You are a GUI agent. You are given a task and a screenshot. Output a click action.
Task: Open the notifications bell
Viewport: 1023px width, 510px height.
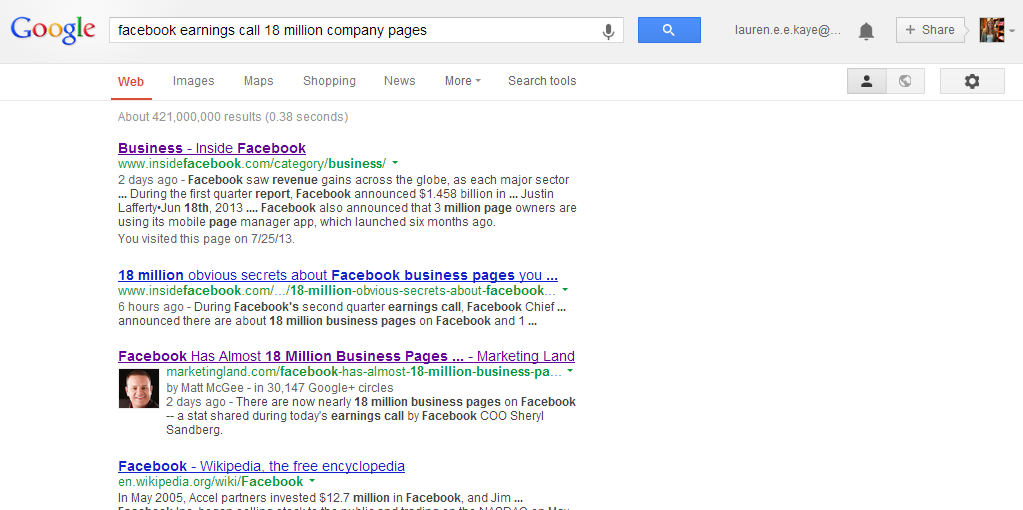click(866, 31)
